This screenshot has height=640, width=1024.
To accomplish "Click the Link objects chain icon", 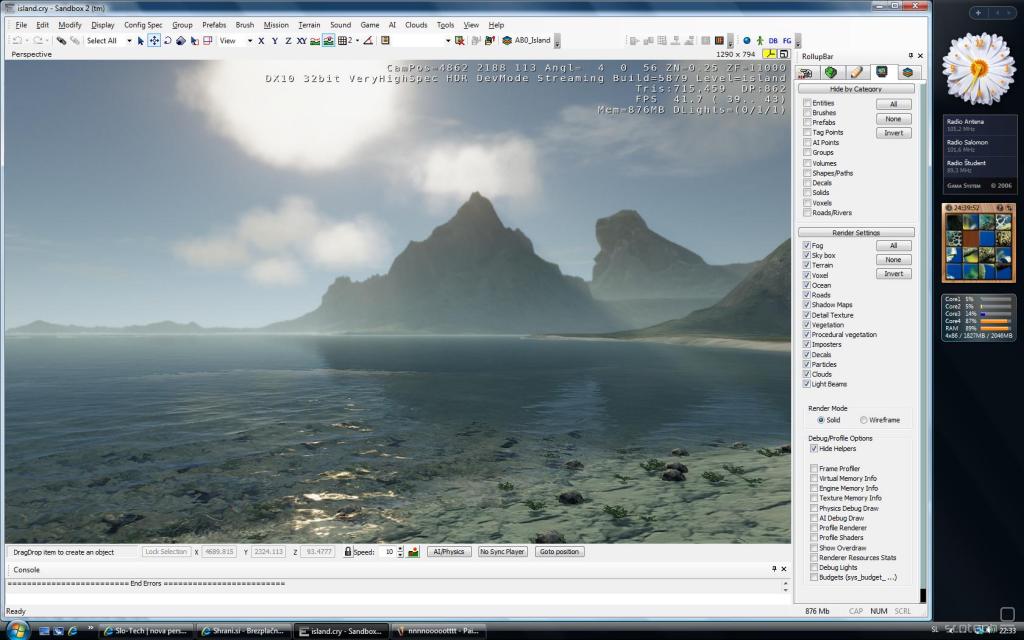I will [61, 40].
